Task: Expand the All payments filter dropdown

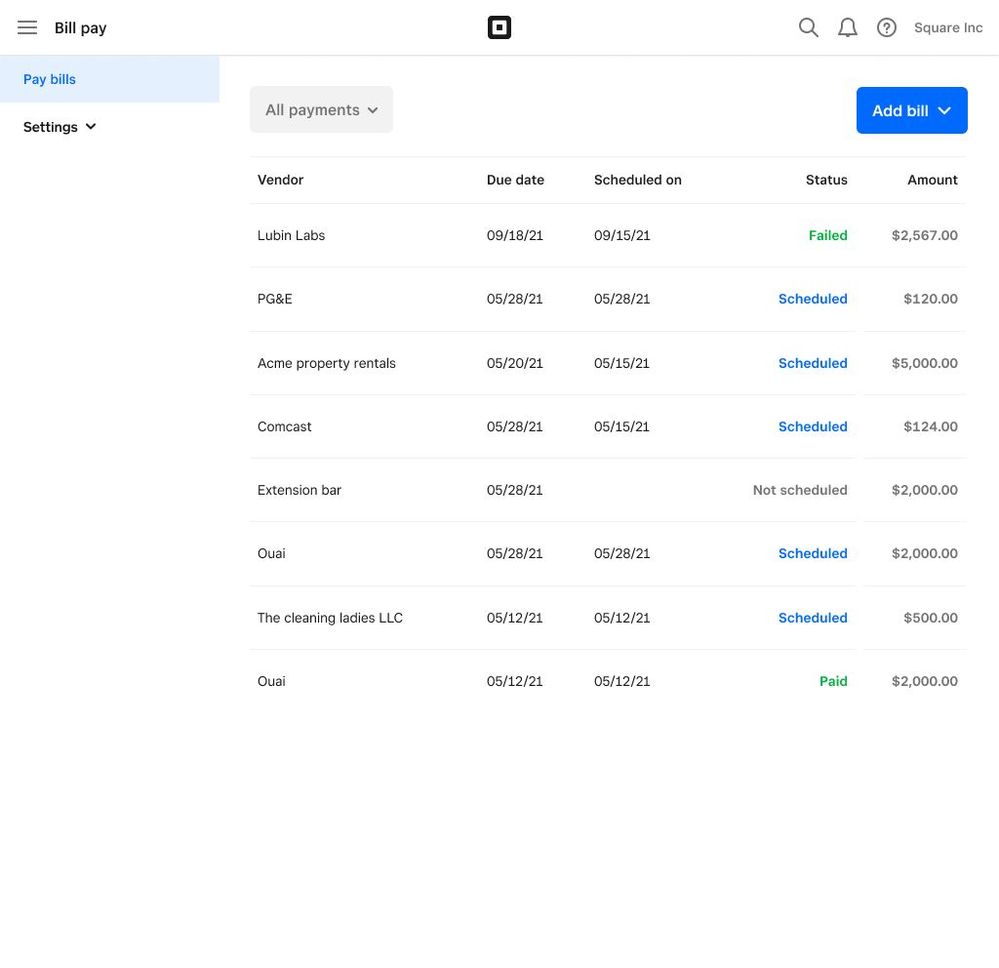Action: 321,110
